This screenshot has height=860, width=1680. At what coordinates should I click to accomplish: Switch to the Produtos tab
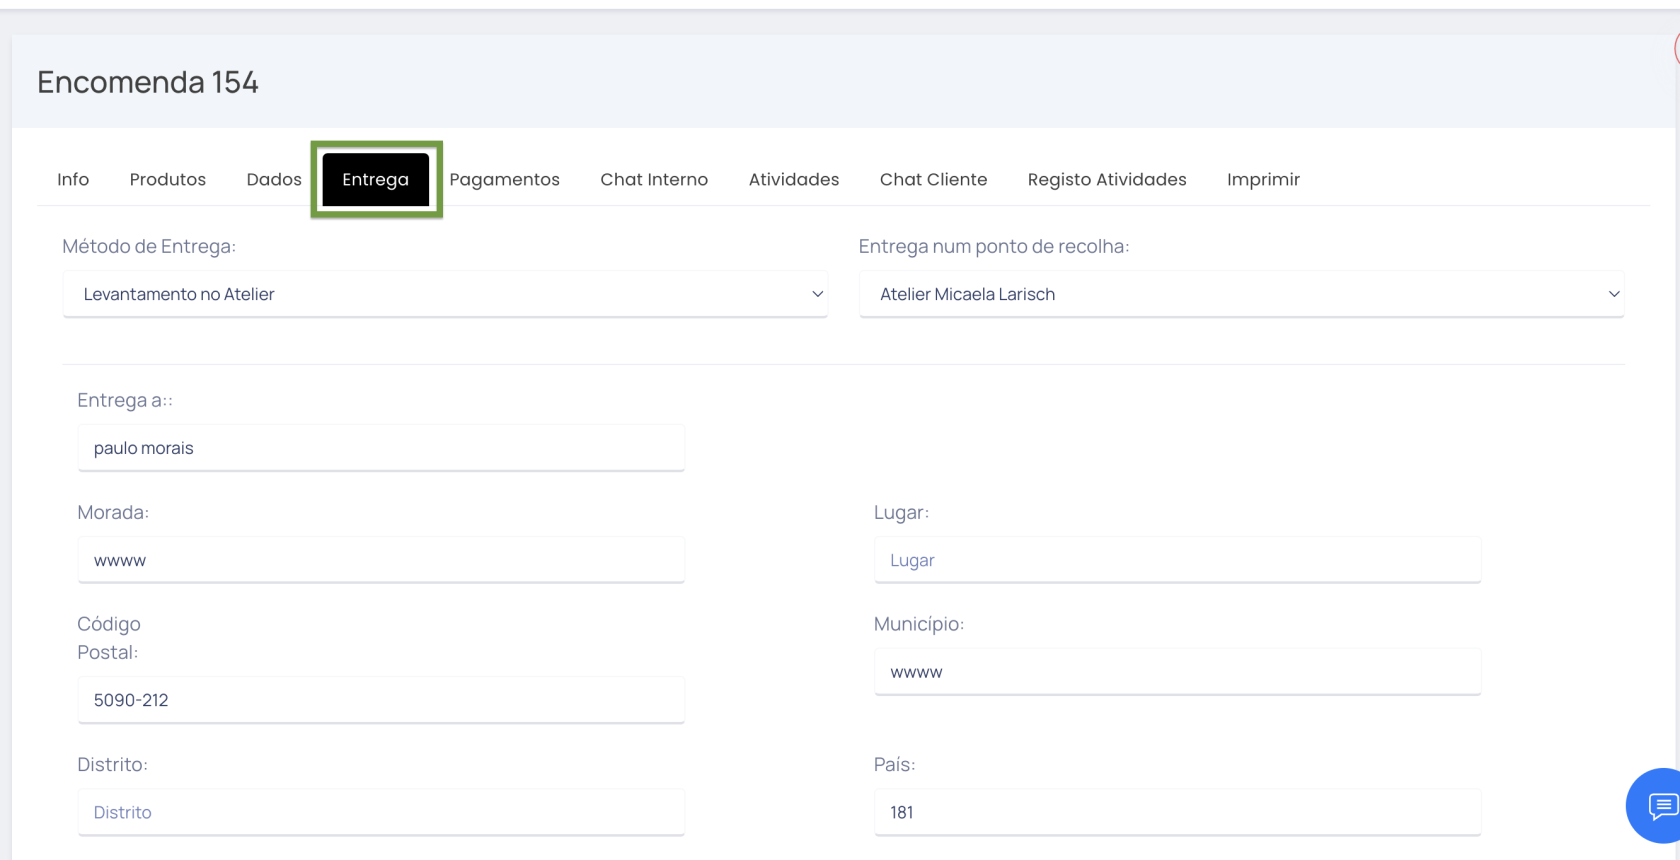168,180
